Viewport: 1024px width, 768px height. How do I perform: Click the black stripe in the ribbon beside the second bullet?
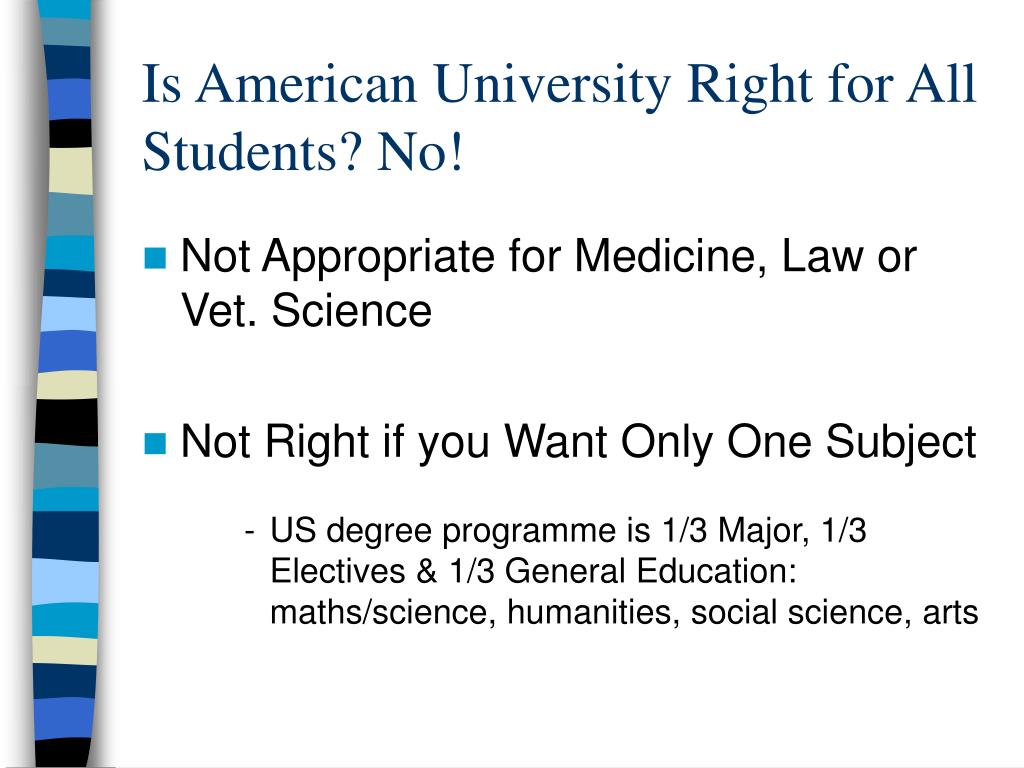66,423
